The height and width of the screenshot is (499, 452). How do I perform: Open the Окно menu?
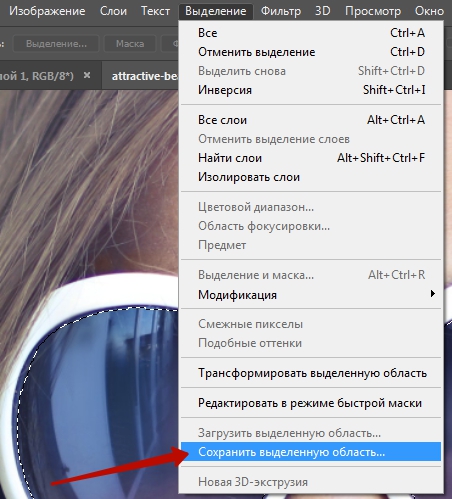[x=429, y=11]
